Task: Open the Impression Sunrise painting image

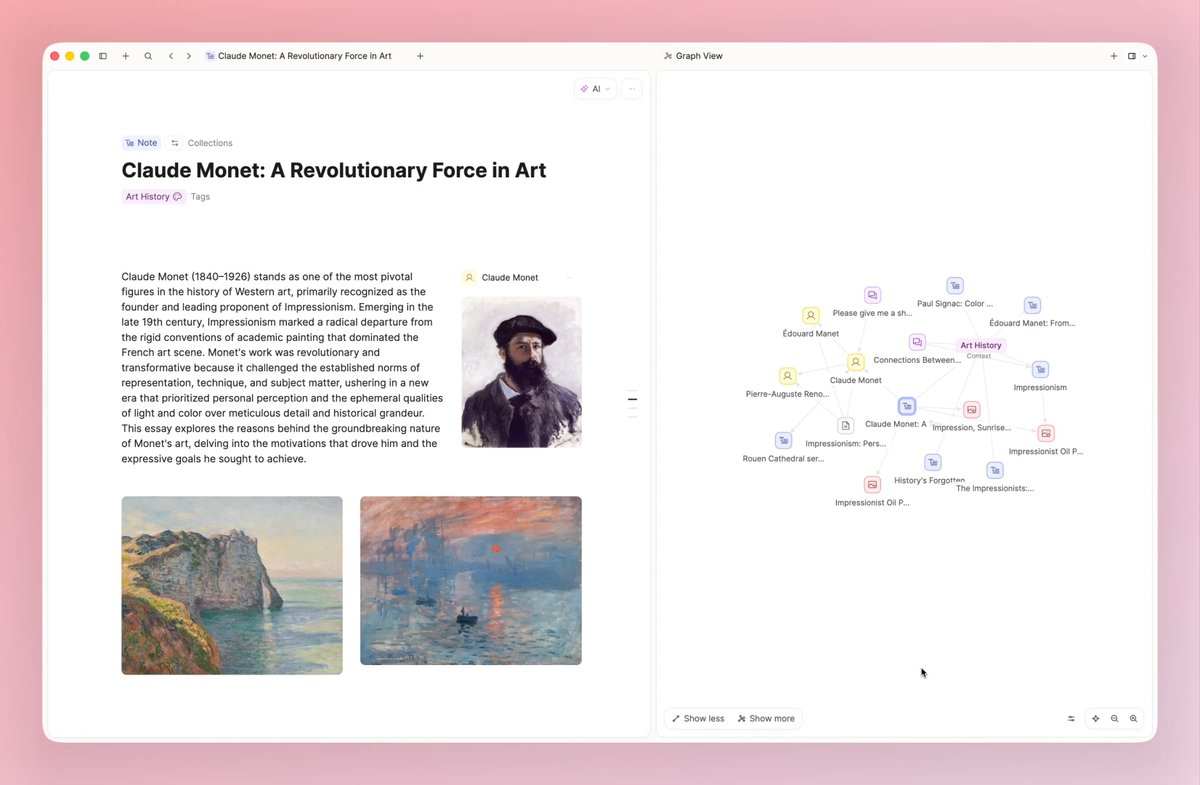Action: [x=471, y=580]
